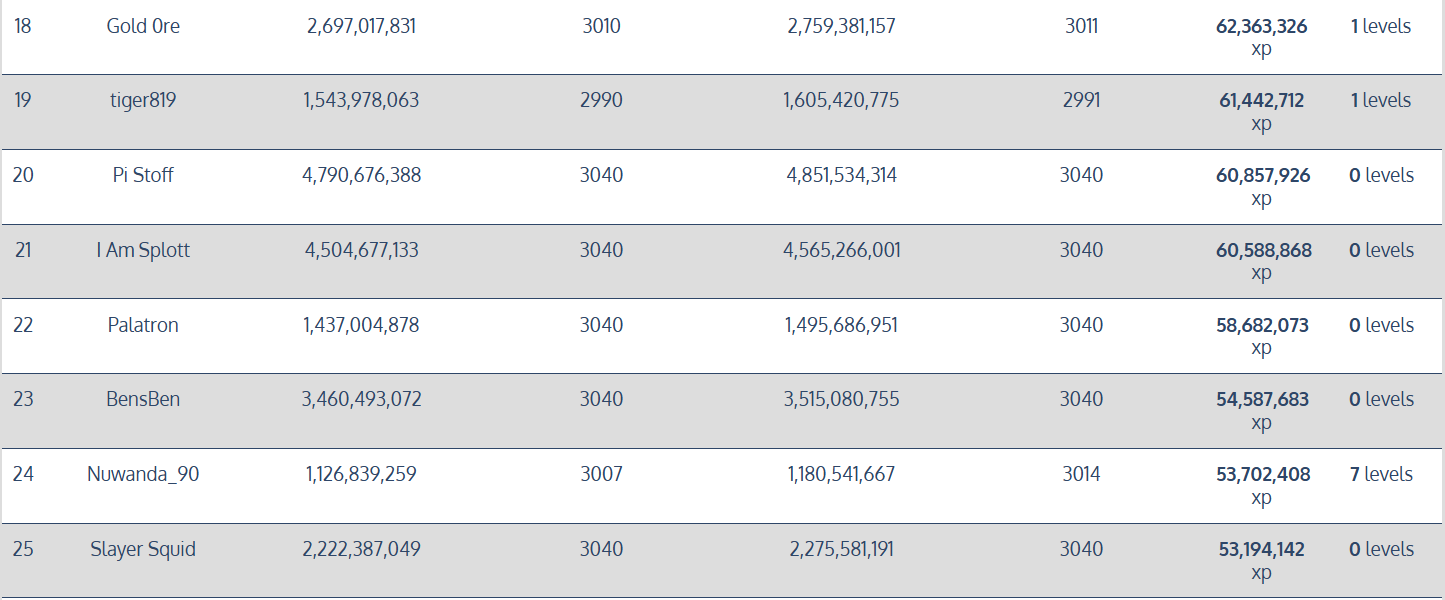Open Gold 0re player profile link
Viewport: 1445px width, 600px height.
[143, 26]
